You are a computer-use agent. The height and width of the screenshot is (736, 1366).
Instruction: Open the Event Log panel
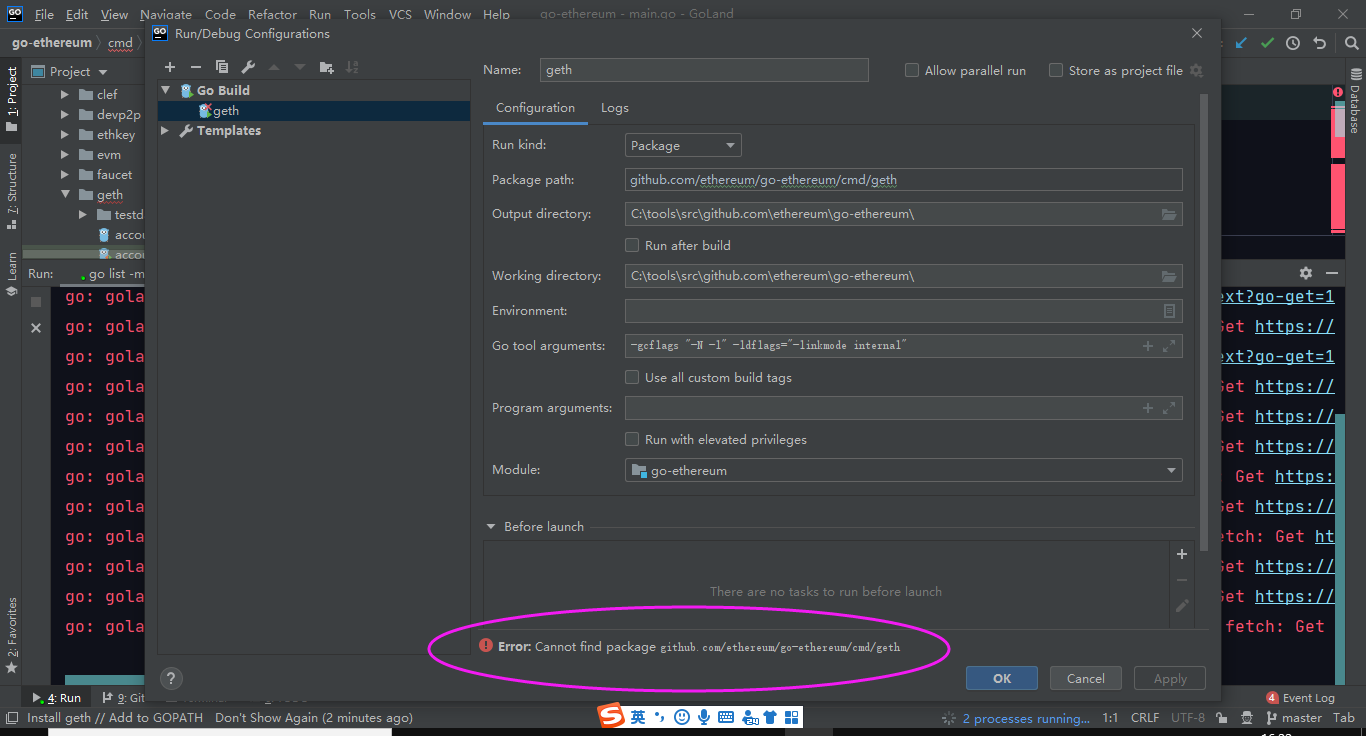point(1300,698)
